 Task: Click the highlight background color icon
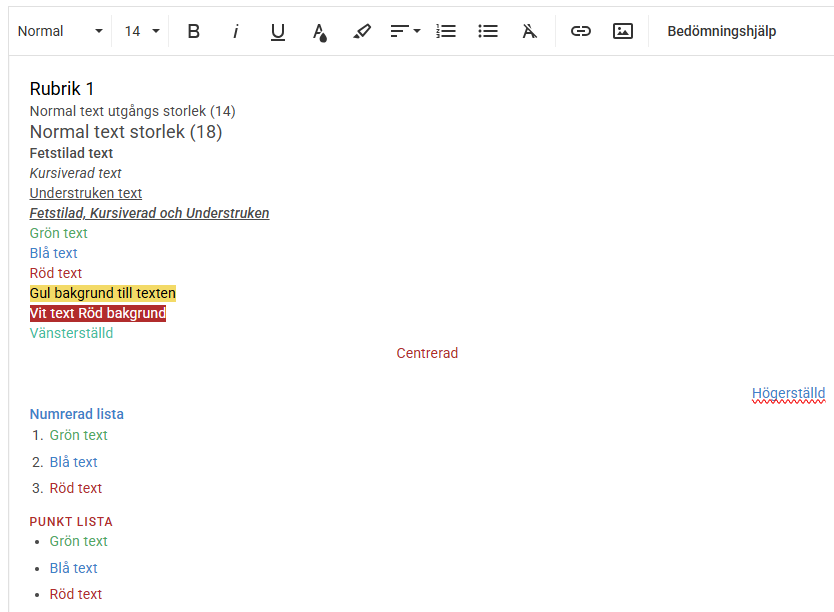(362, 31)
